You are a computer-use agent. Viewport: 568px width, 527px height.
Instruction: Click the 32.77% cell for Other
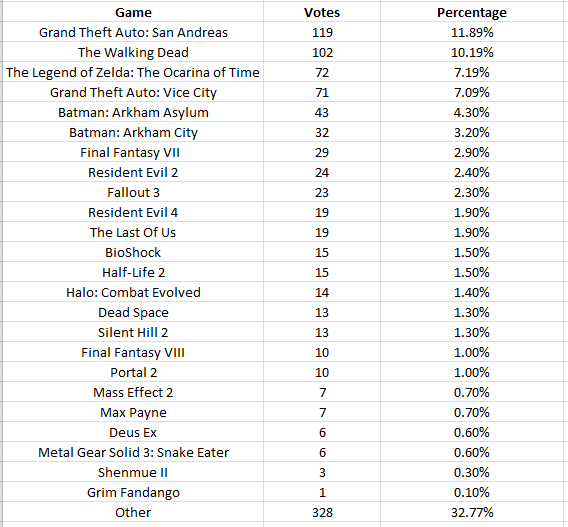point(472,512)
